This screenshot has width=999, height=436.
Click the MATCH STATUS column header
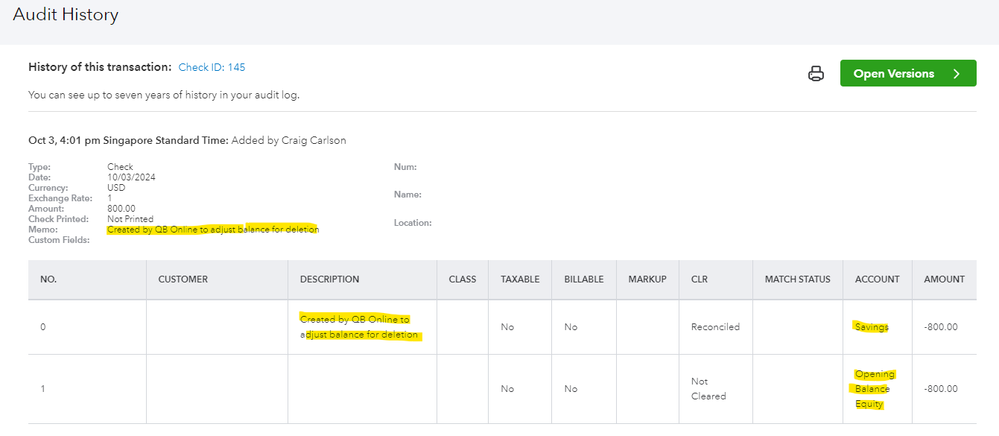(x=797, y=280)
